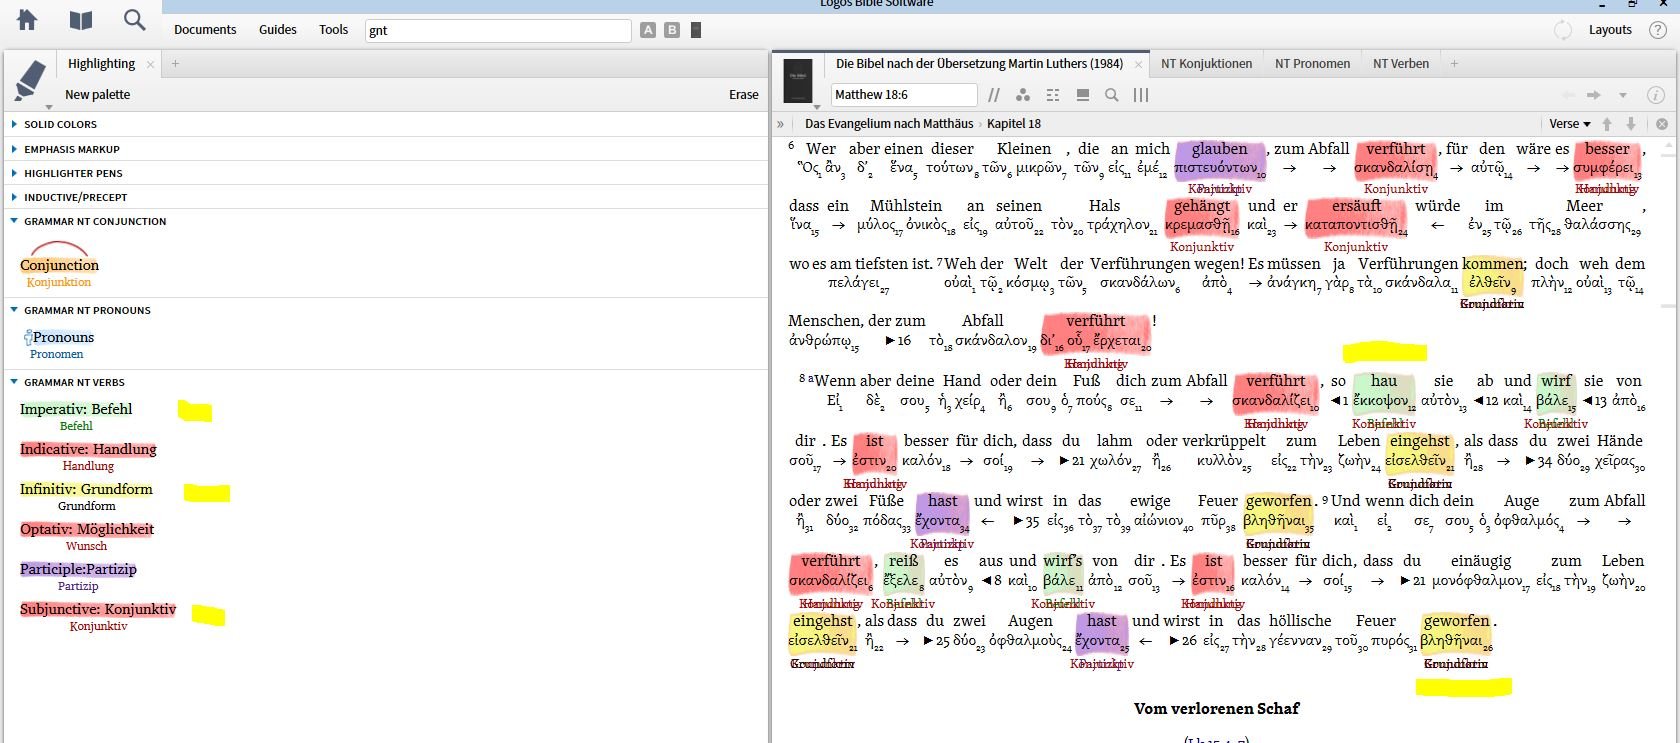Viewport: 1680px width, 743px height.
Task: Click Das Evangelium nach Matthäus breadcrumb
Action: coord(889,124)
